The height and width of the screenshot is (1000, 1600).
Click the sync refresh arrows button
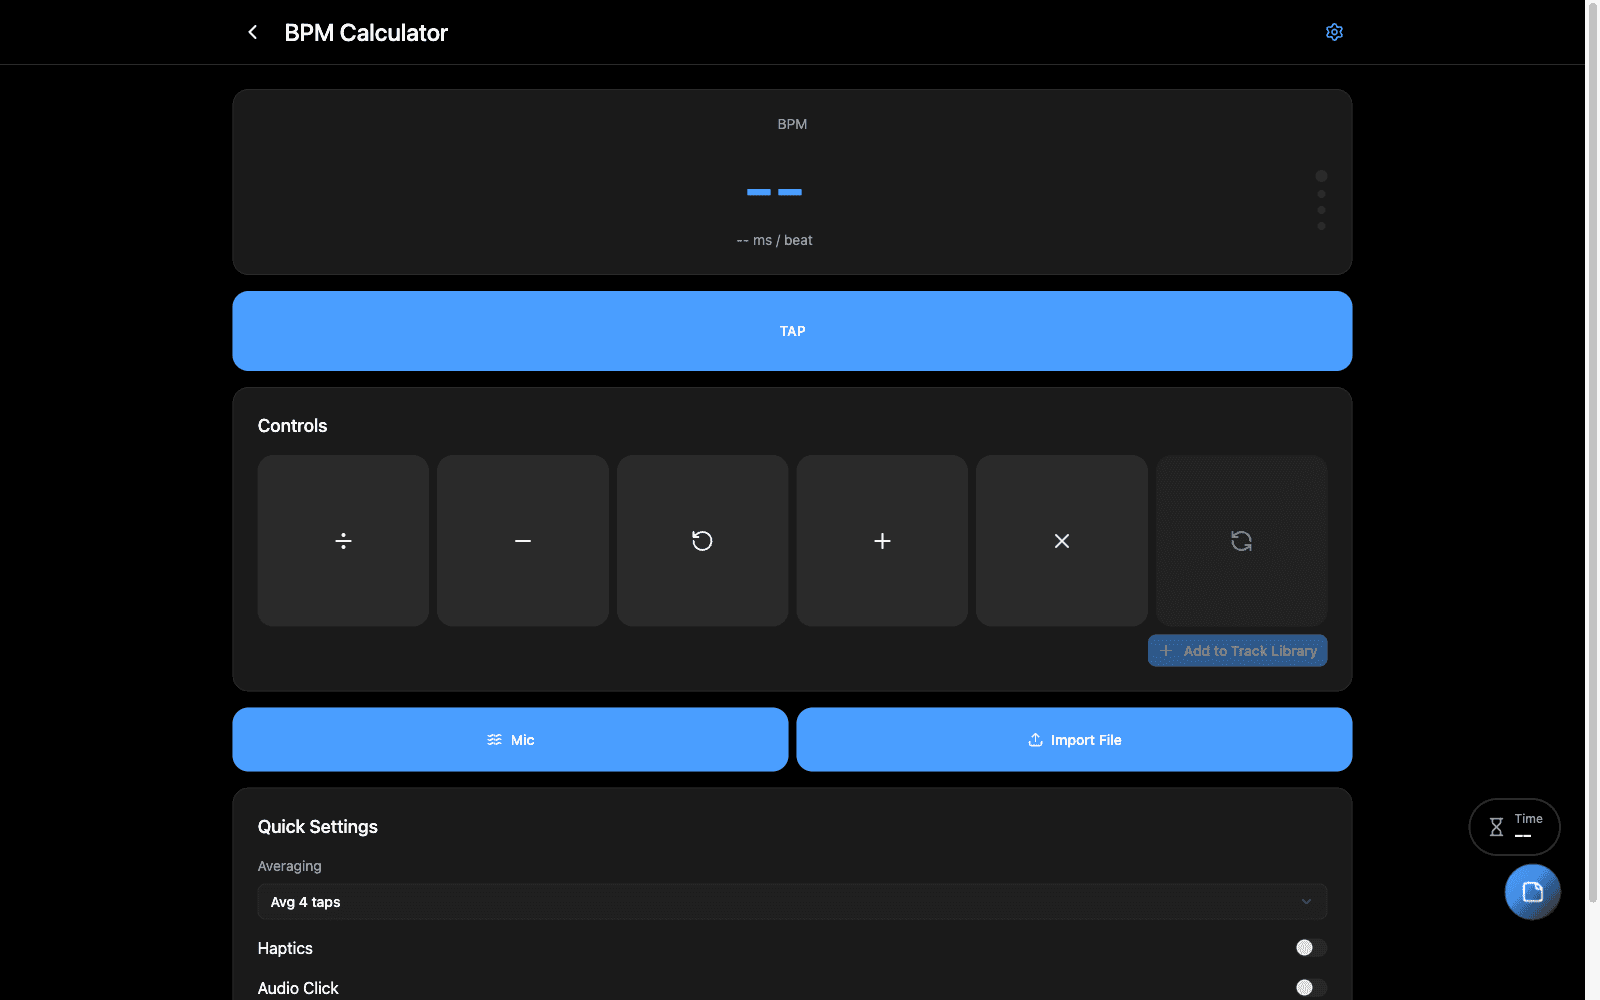(1241, 541)
